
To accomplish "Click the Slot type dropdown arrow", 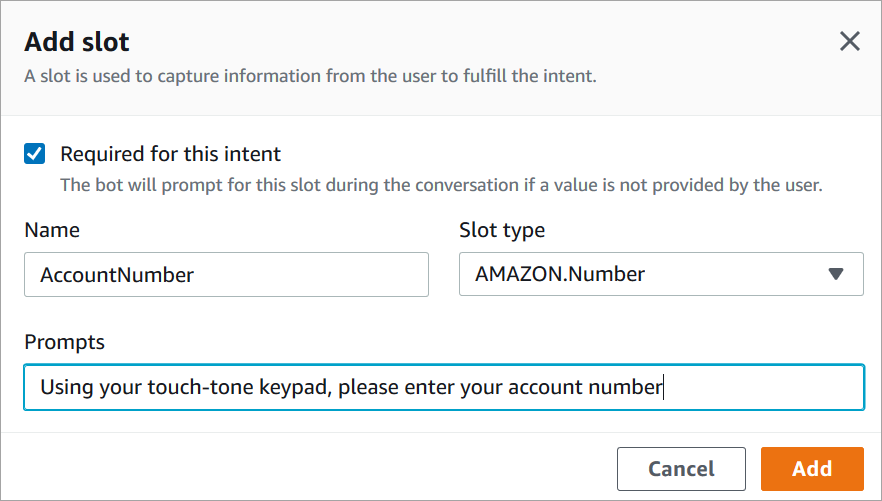I will coord(836,275).
